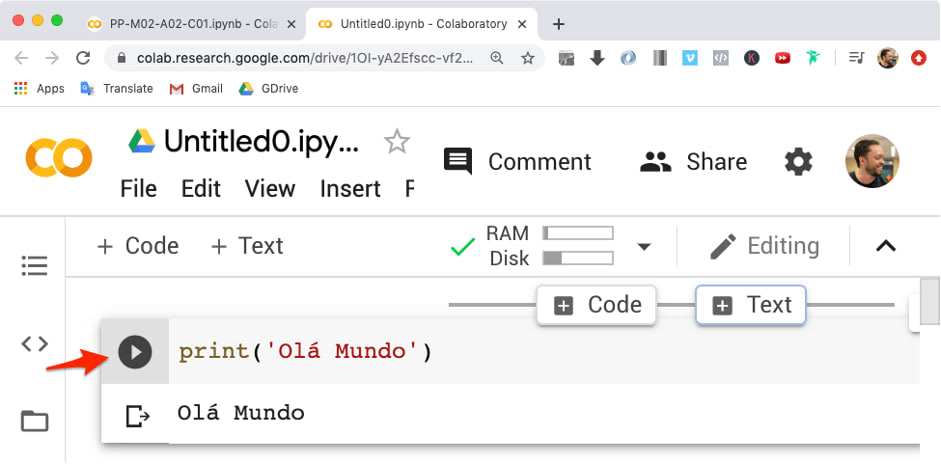Click the Colab CO logo

(59, 158)
